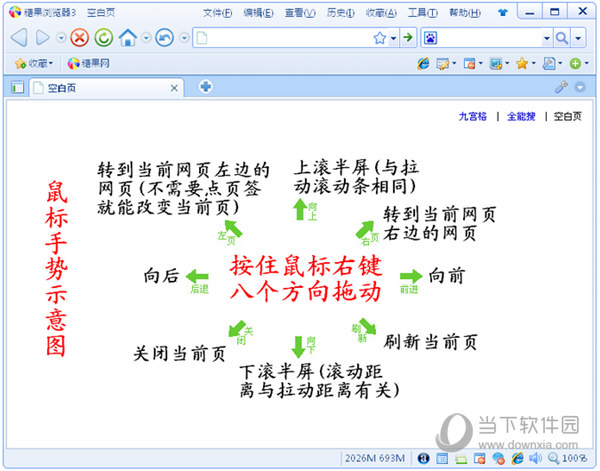This screenshot has width=600, height=471.
Task: Select the 空白页 tab
Action: [106, 88]
